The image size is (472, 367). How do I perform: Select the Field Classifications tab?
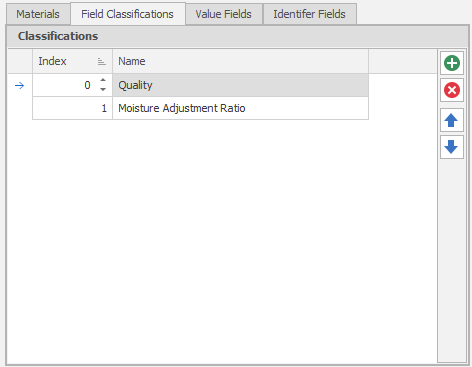[127, 14]
